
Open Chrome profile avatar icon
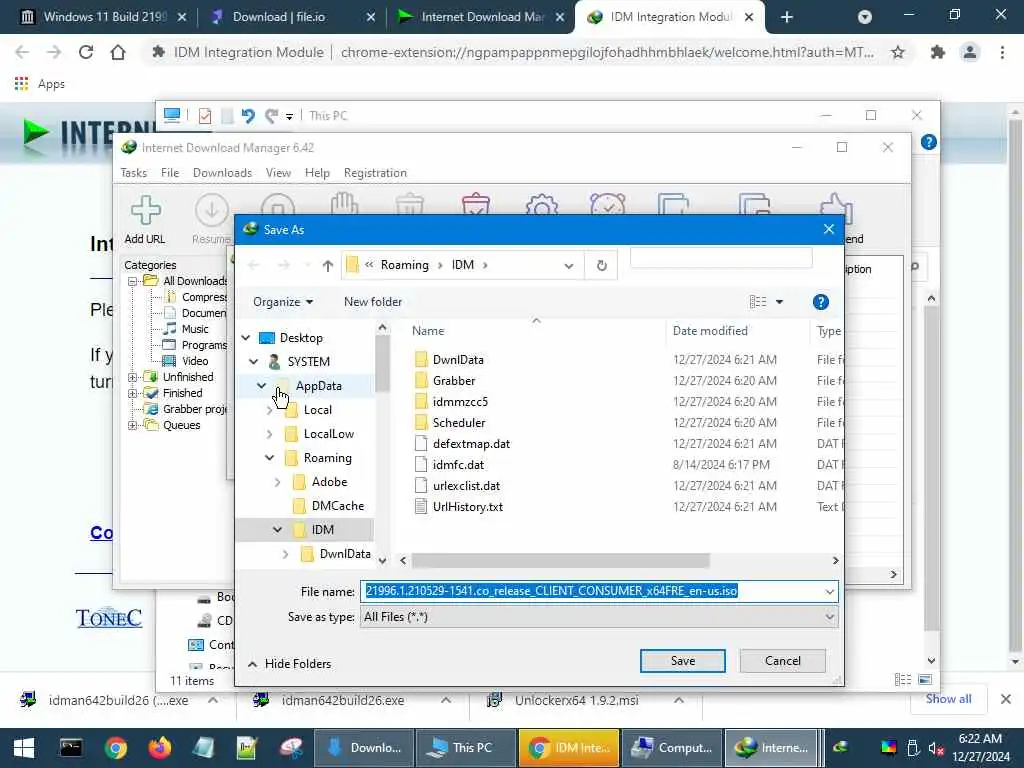970,52
